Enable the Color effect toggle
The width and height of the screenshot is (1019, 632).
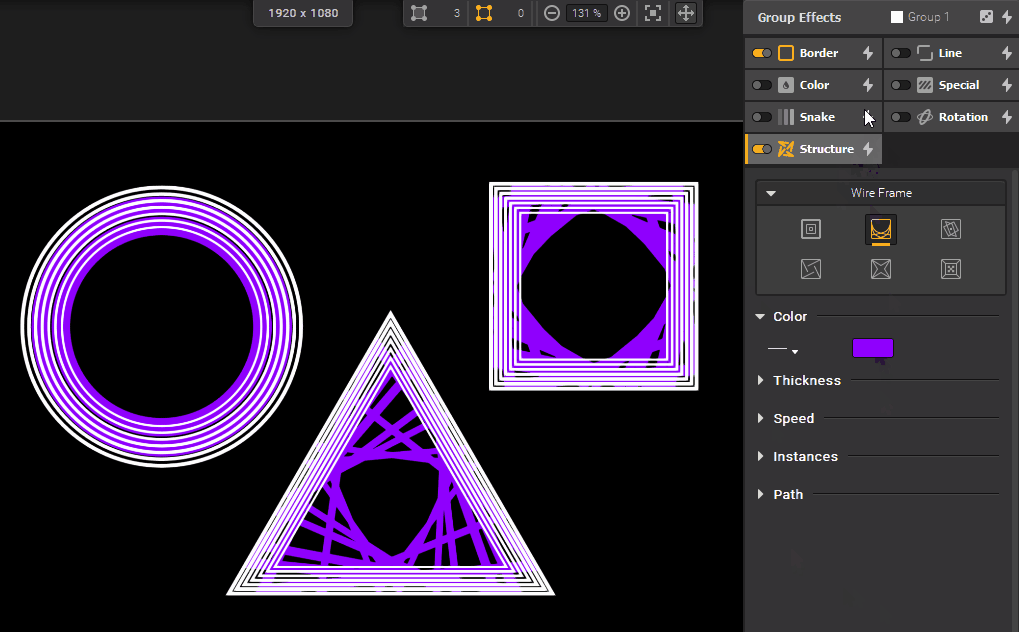[762, 85]
